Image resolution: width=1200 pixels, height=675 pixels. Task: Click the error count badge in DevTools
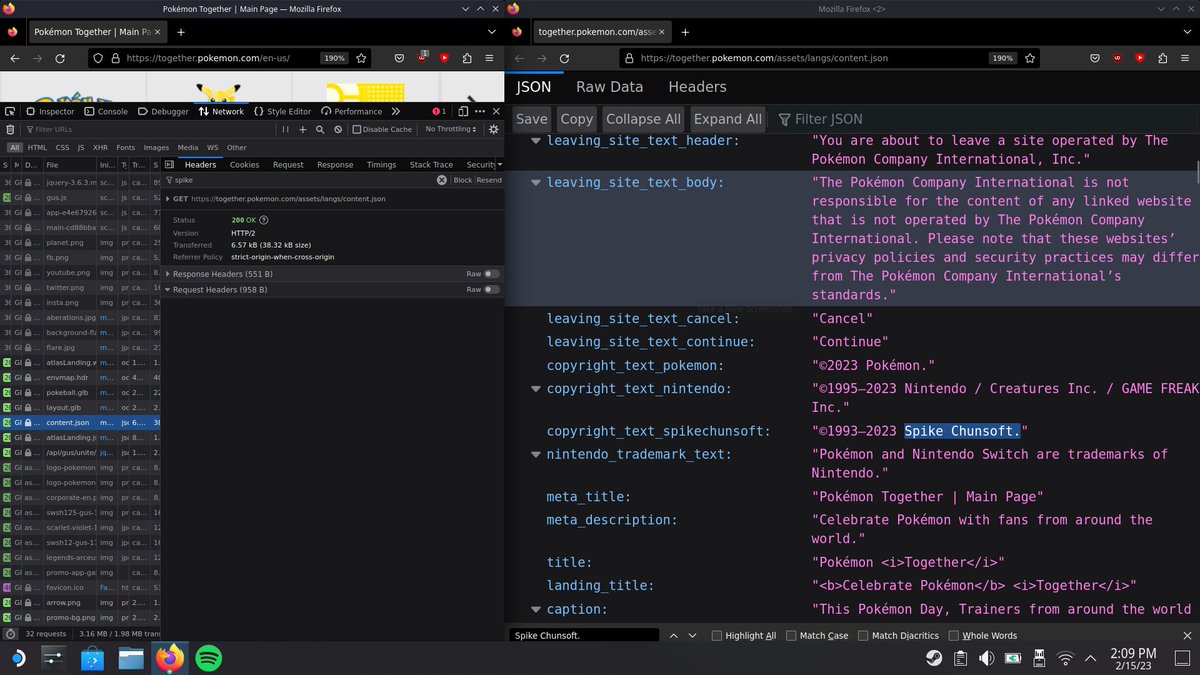439,111
